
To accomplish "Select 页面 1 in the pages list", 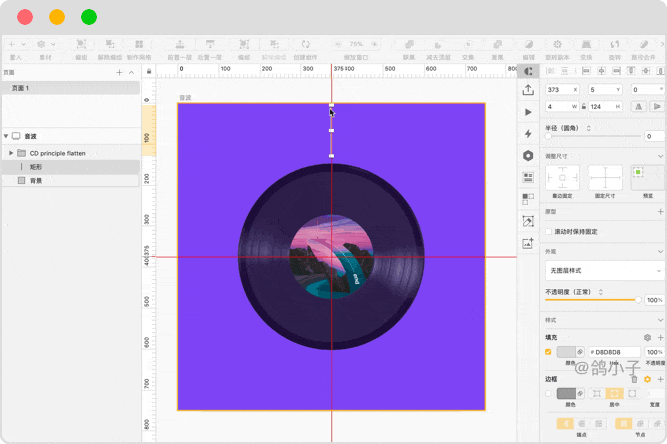I will 71,88.
